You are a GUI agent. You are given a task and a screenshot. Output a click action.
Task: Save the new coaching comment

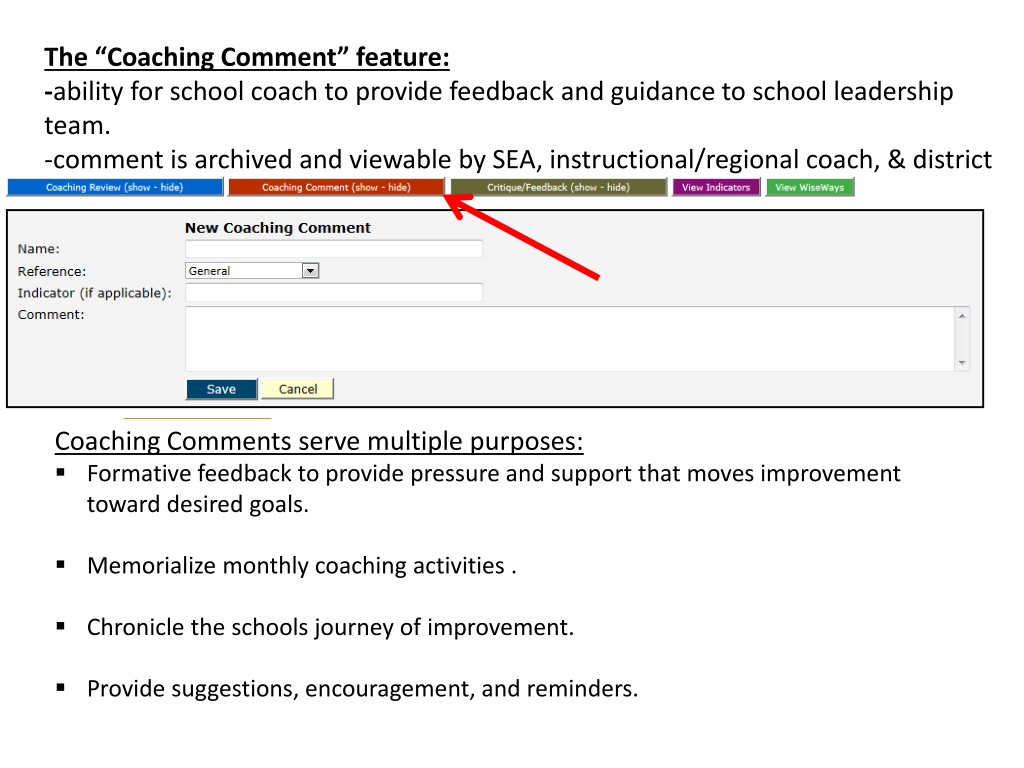coord(221,389)
